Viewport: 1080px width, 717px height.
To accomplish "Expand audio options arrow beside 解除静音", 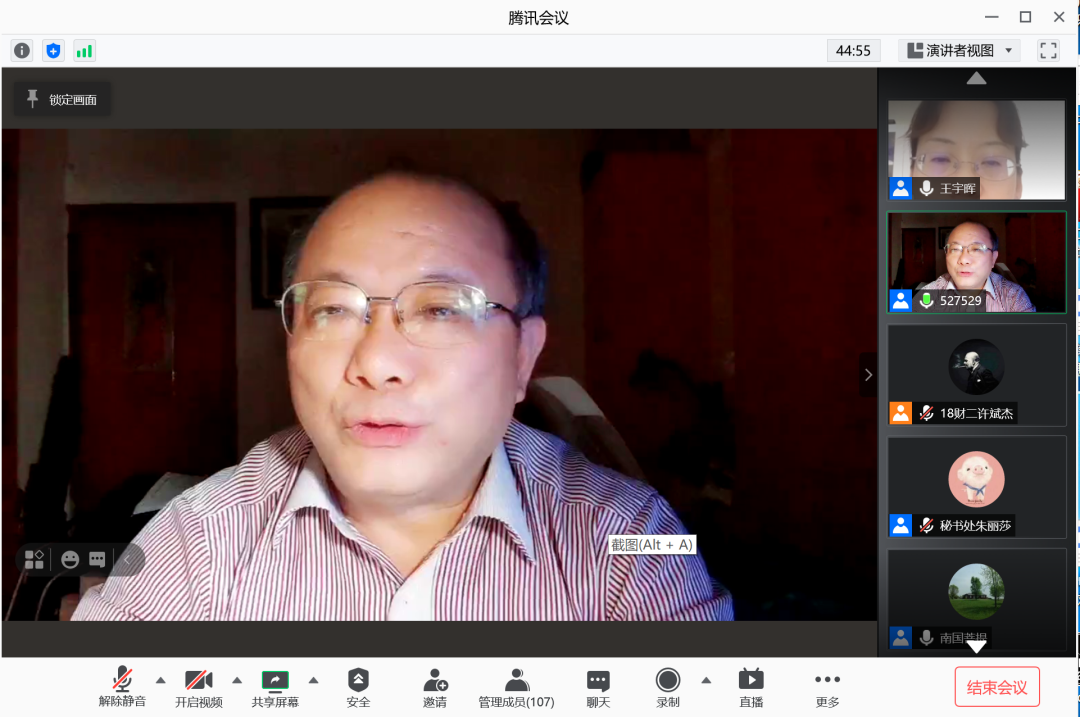I will point(161,680).
